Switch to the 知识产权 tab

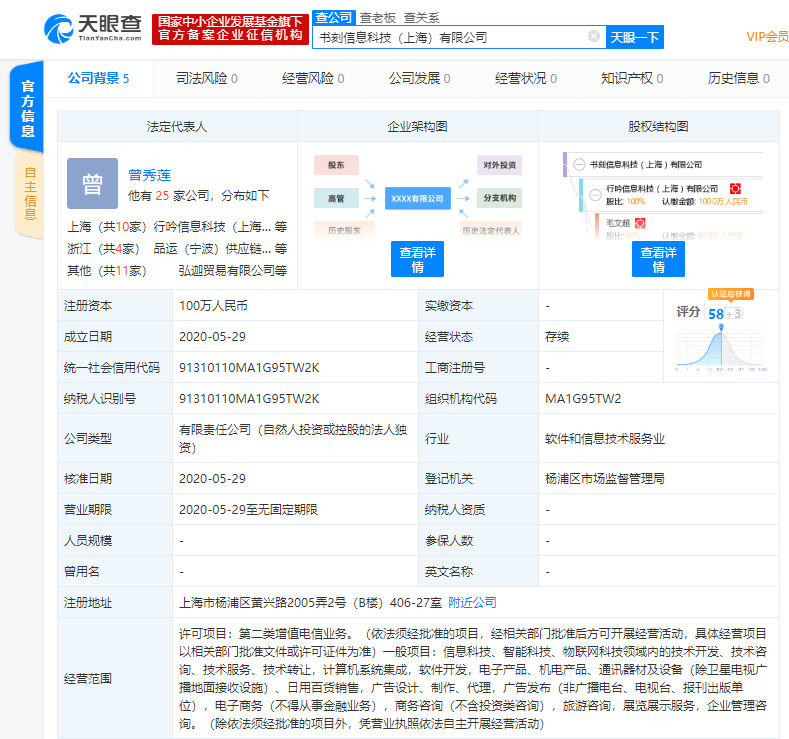(632, 78)
